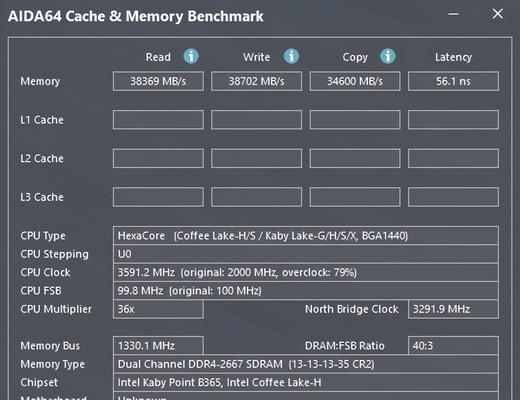Select the Memory read value 38369 MB/s
Image resolution: width=520 pixels, height=400 pixels.
pos(158,81)
